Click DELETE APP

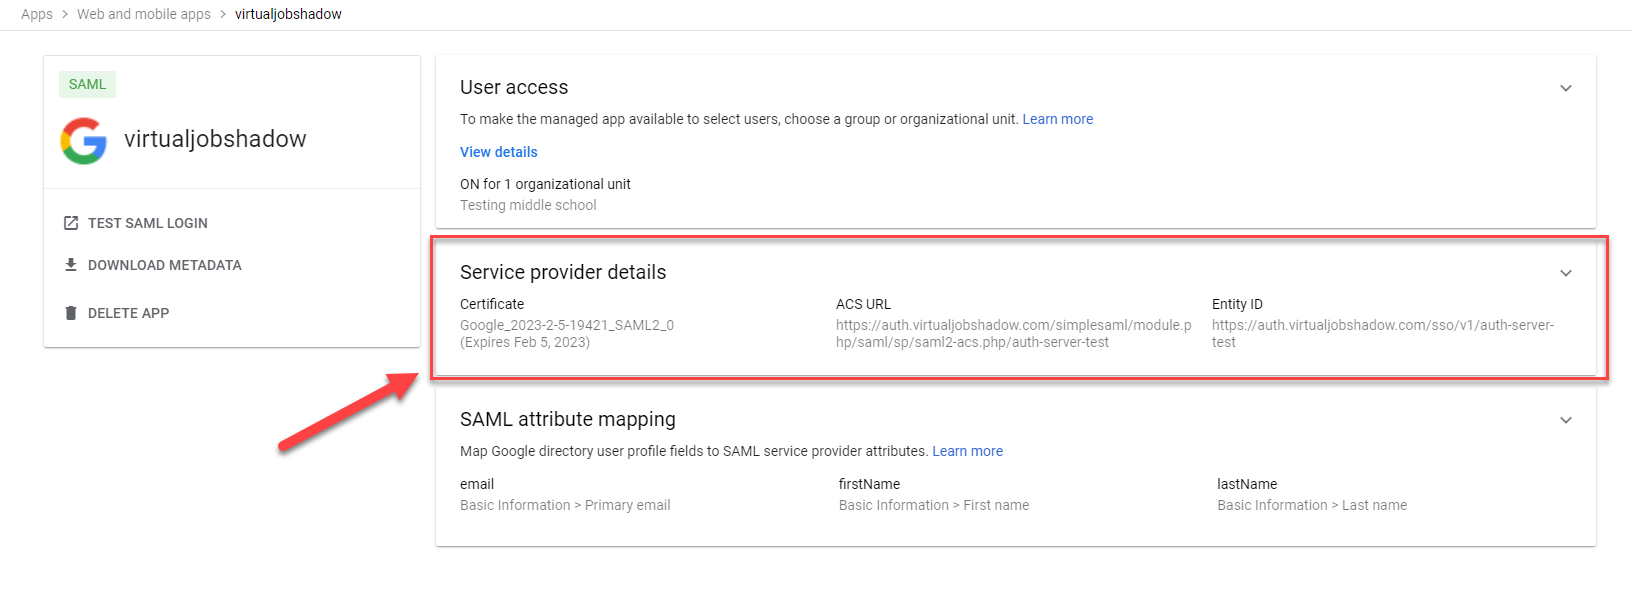[x=128, y=313]
